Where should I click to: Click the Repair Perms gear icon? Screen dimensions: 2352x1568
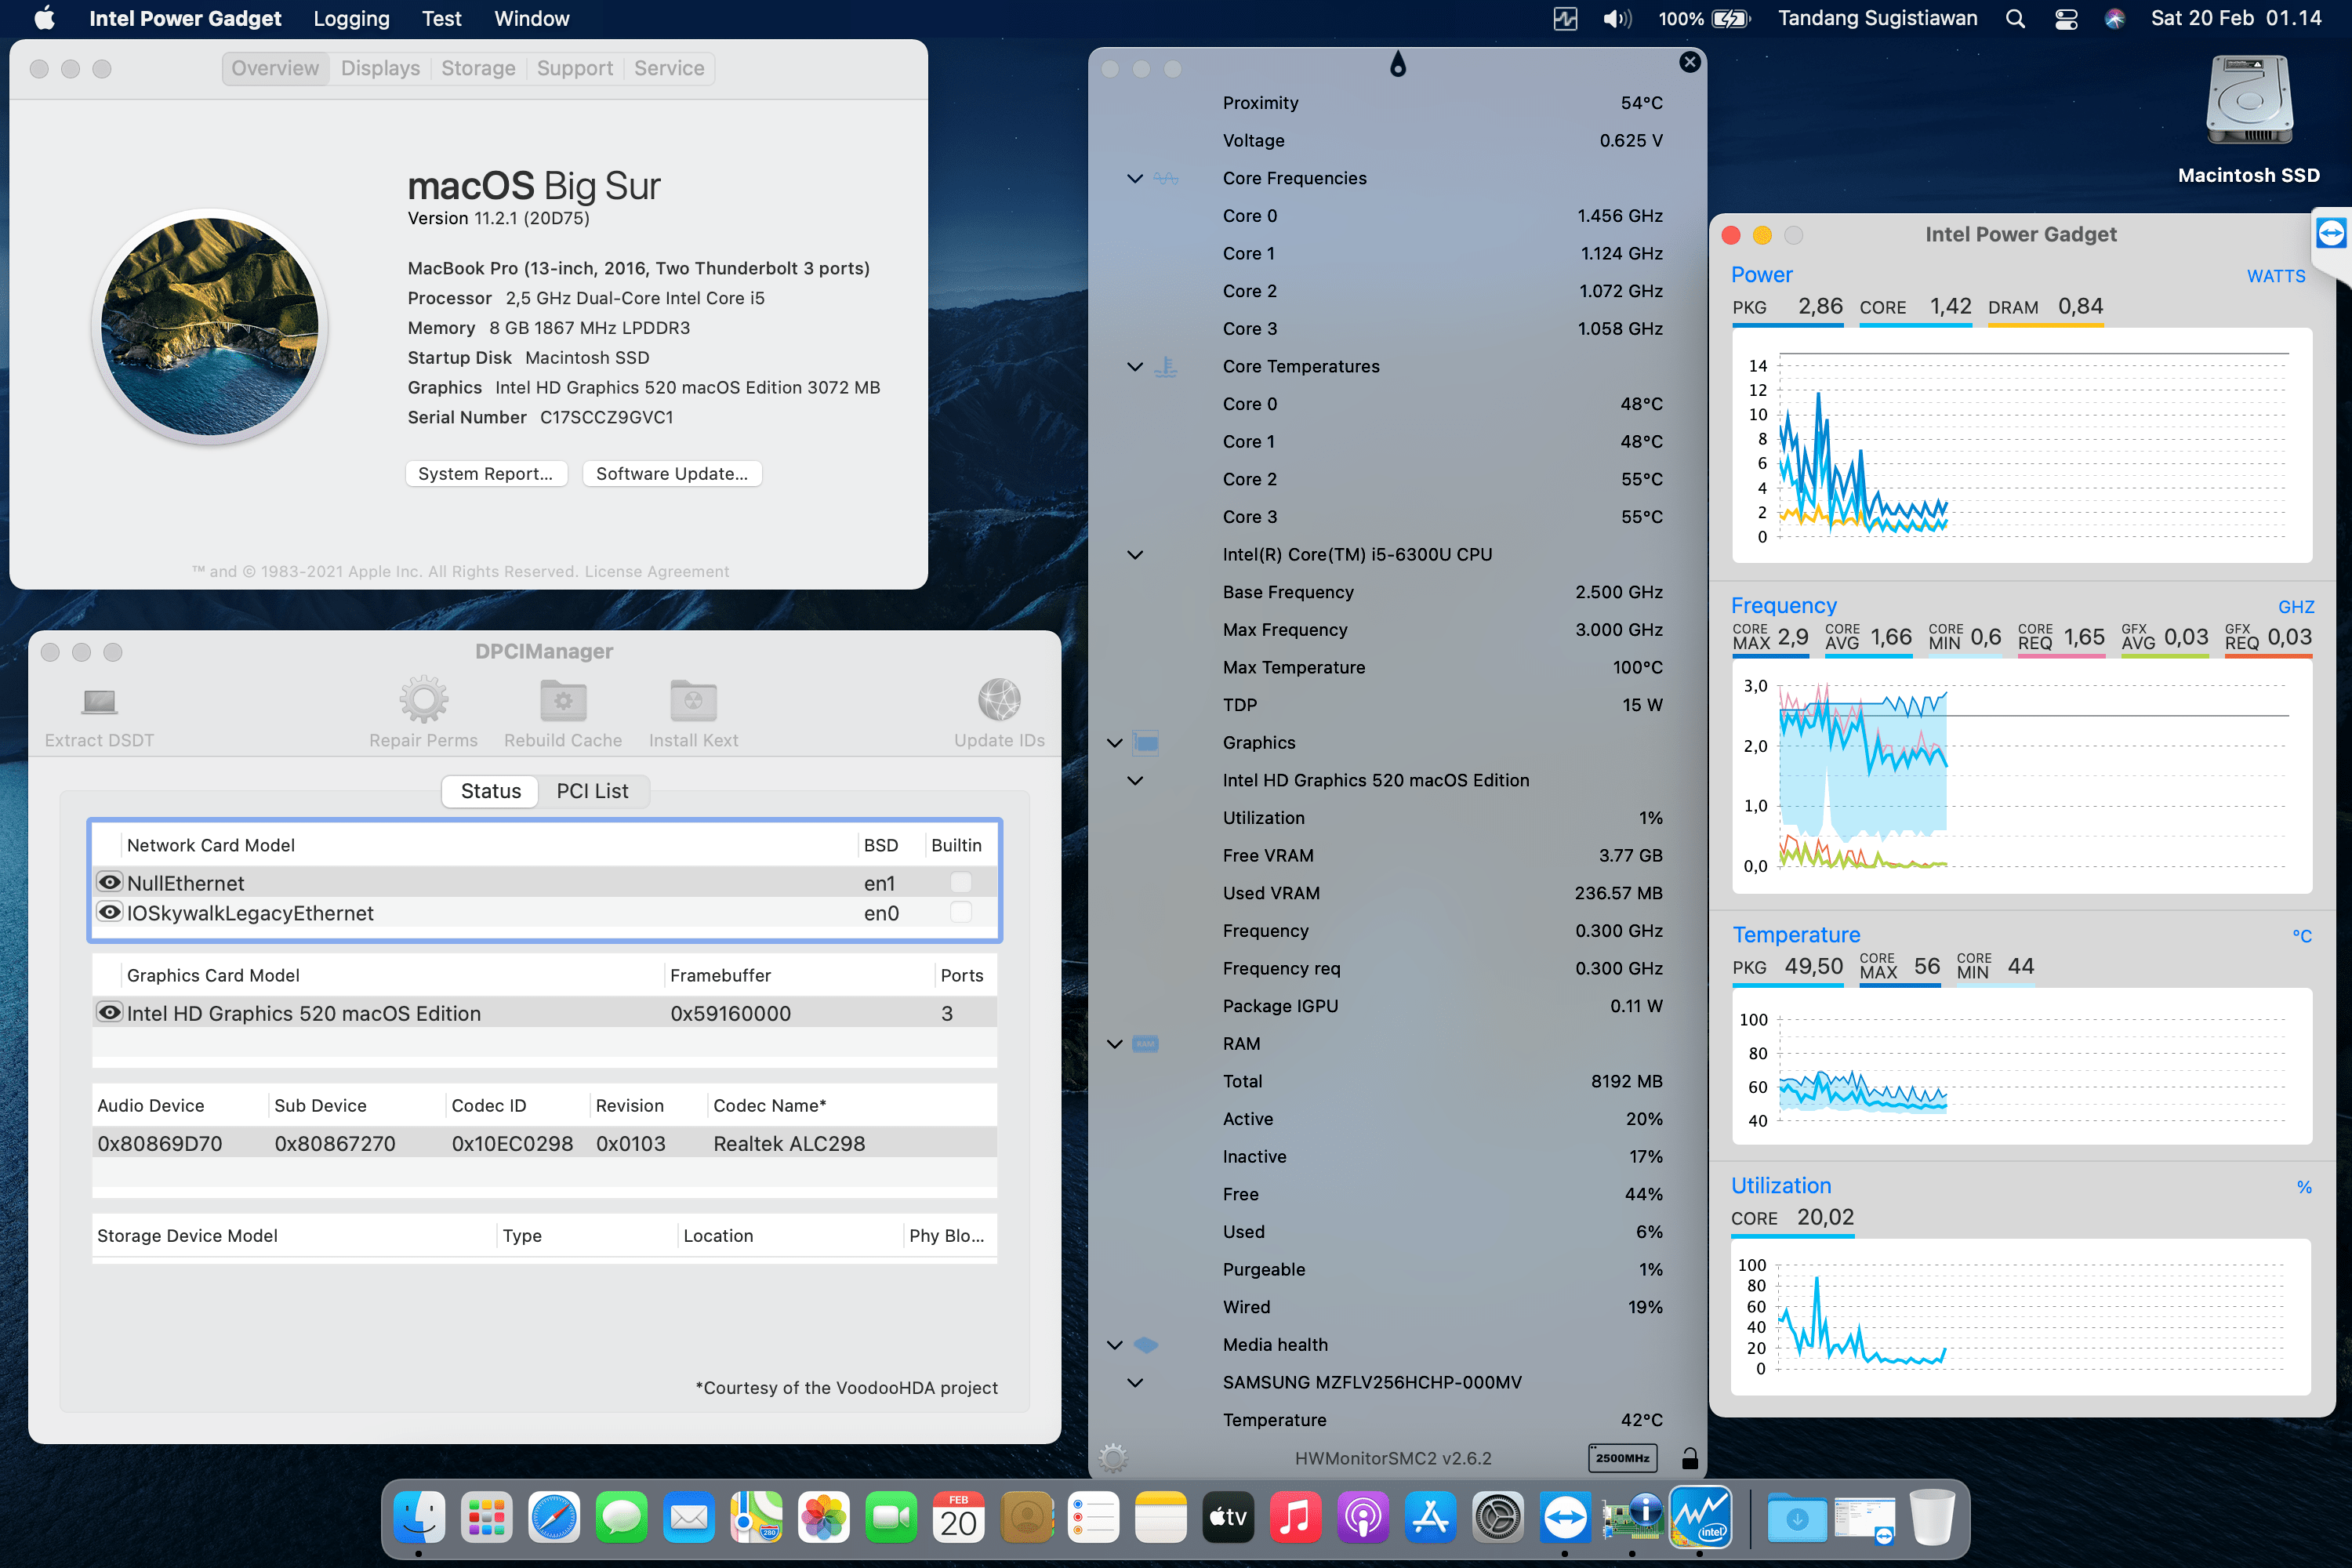coord(423,700)
